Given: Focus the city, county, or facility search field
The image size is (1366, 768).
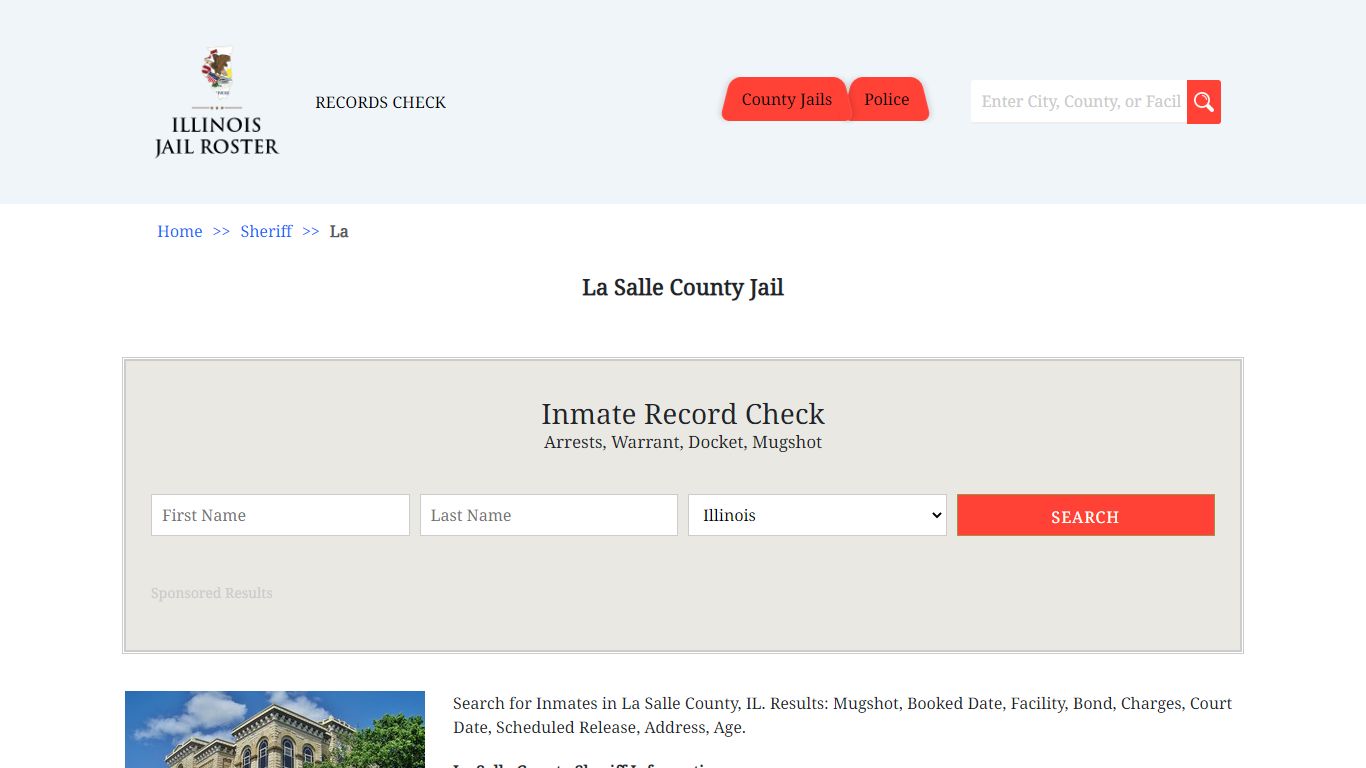Looking at the screenshot, I should click(x=1079, y=102).
